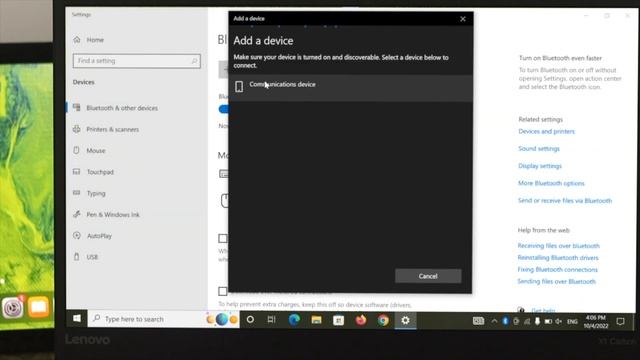Screen dimensions: 640x360
Task: Tick the upper partially hidden checkbox in Settings
Action: pos(222,238)
